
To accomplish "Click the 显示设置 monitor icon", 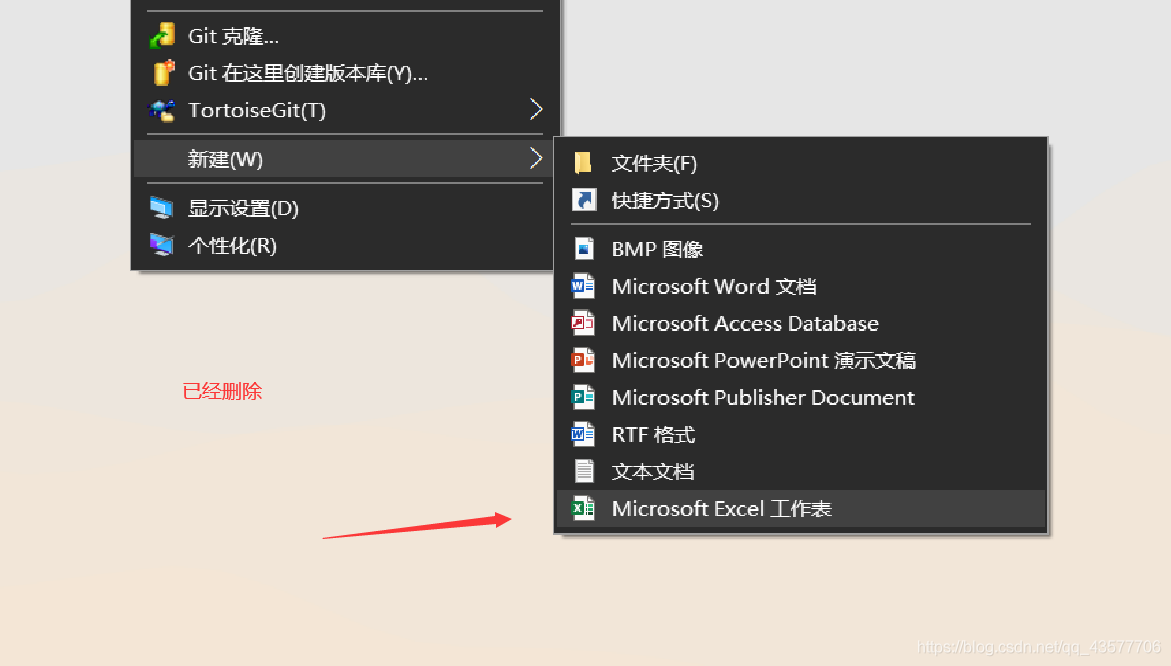I will click(164, 208).
